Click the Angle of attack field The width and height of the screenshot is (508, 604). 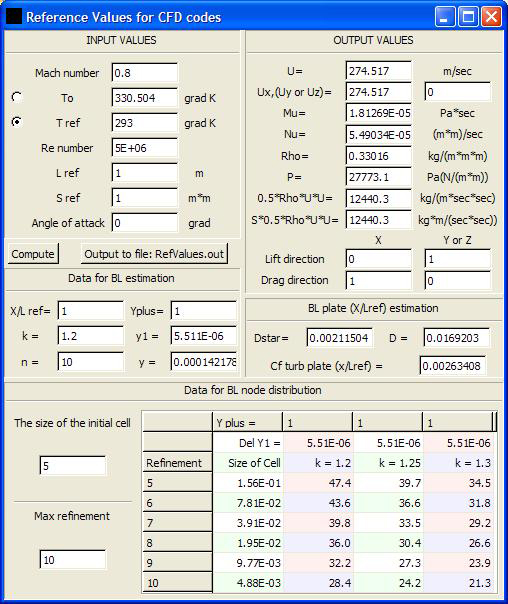tap(145, 223)
